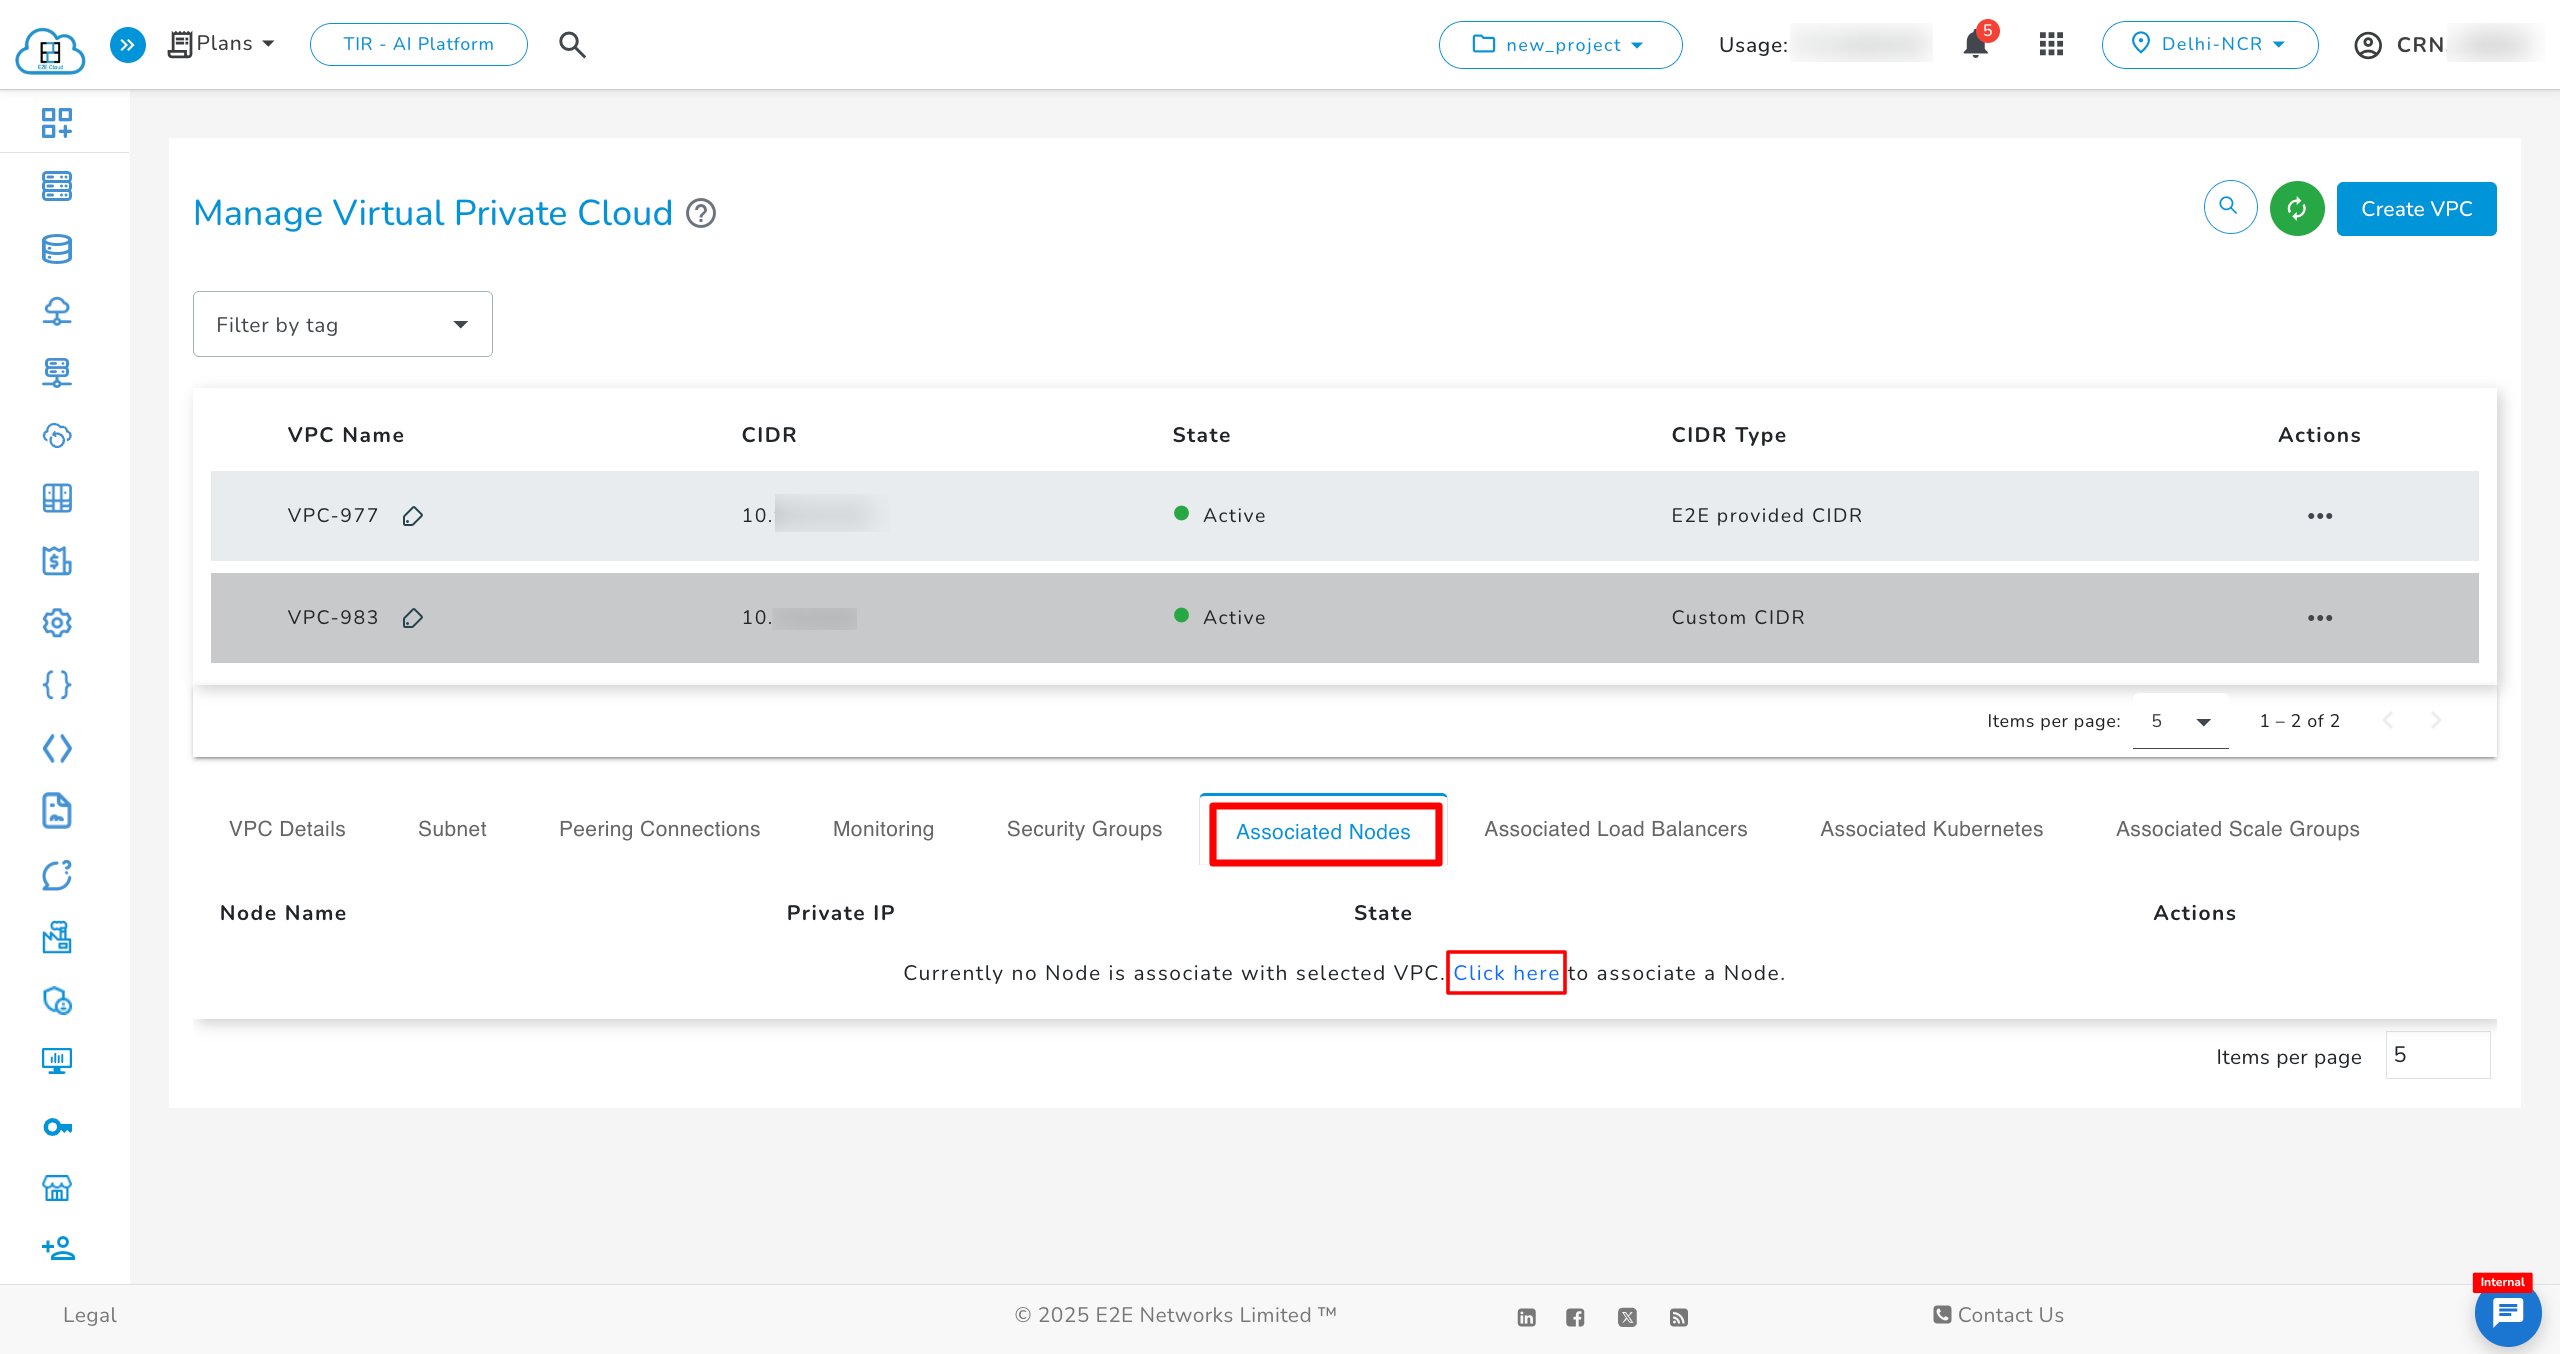Open actions menu for VPC-983

tap(2320, 617)
